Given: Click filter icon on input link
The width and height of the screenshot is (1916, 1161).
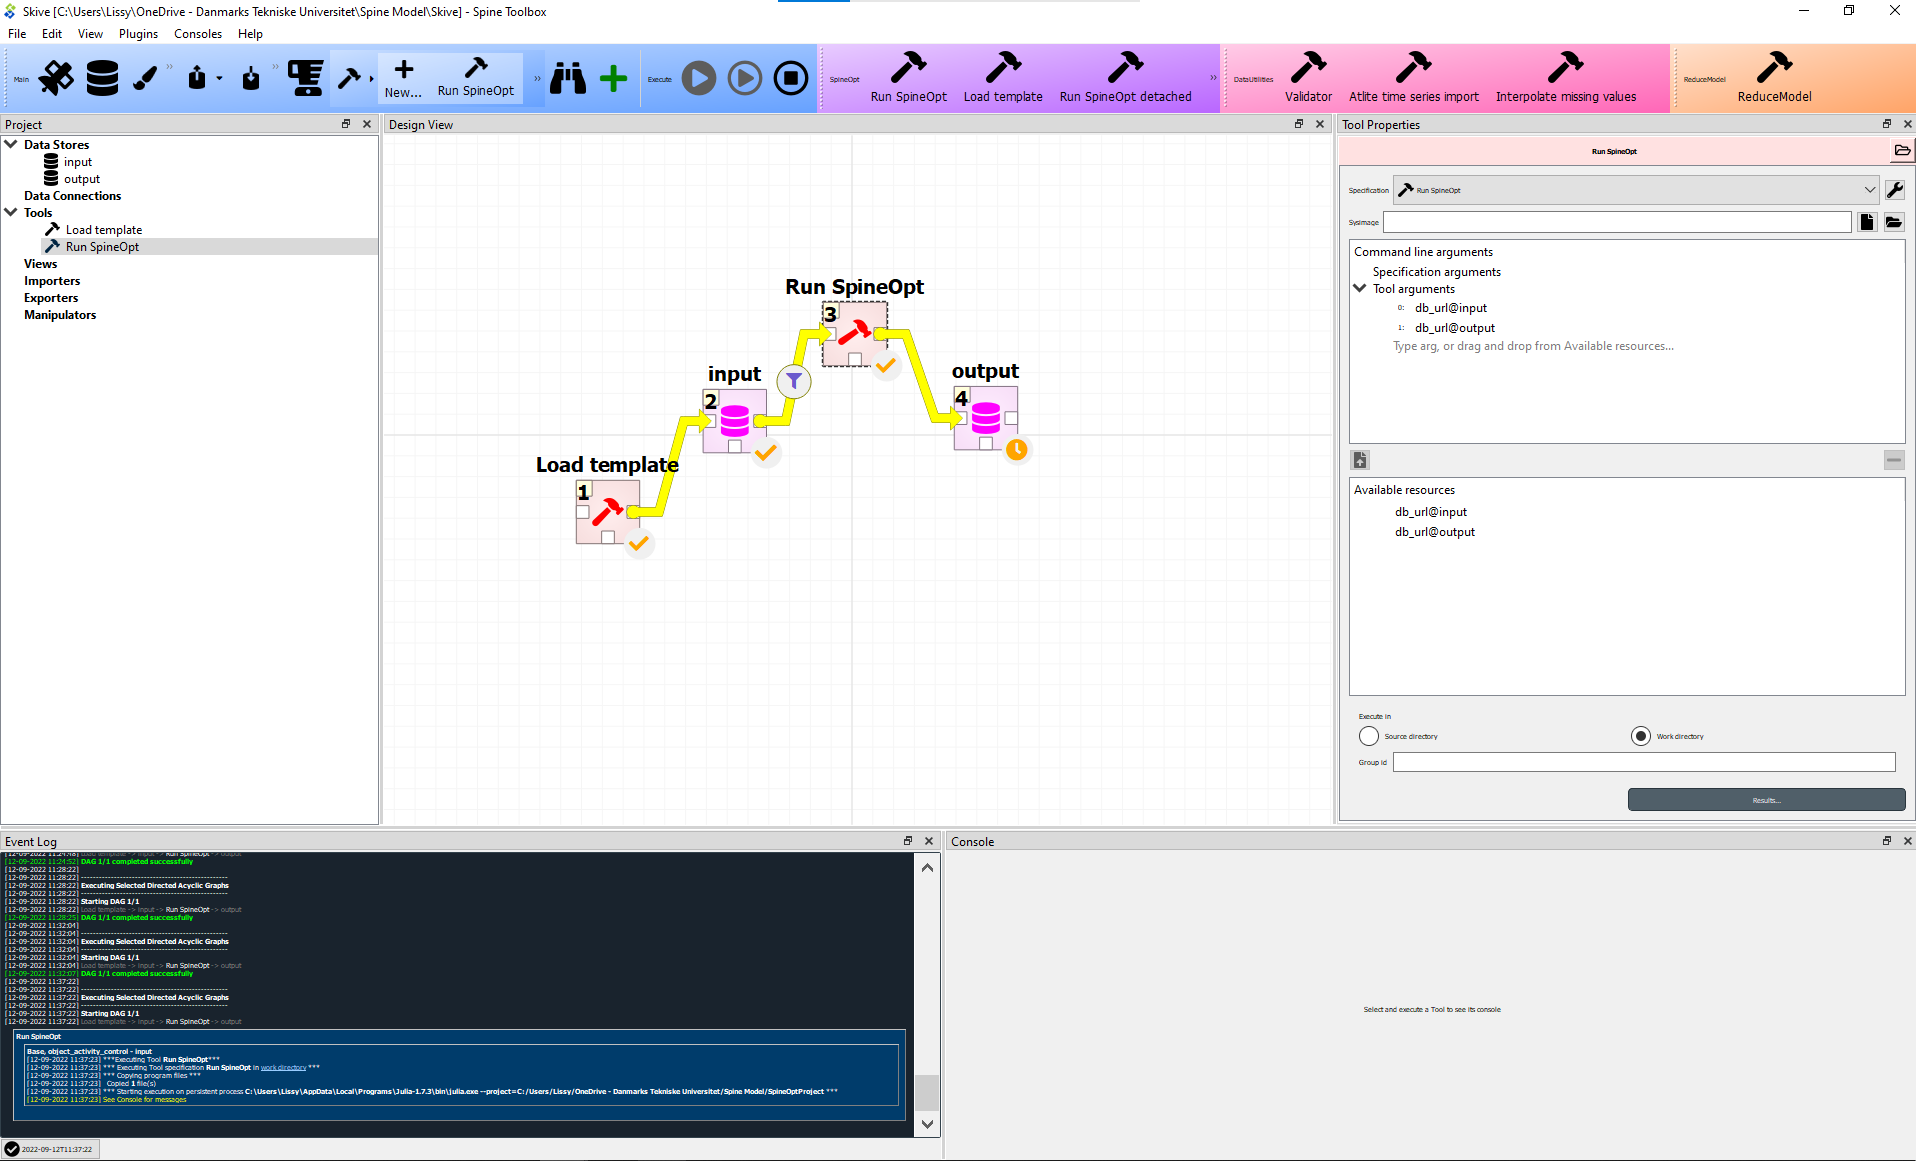Looking at the screenshot, I should click(x=794, y=381).
